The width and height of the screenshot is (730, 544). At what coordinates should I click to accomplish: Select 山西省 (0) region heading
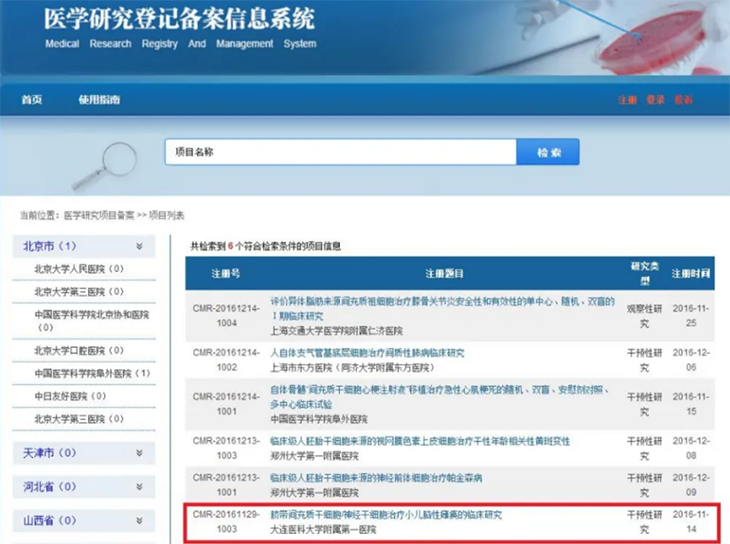(50, 521)
